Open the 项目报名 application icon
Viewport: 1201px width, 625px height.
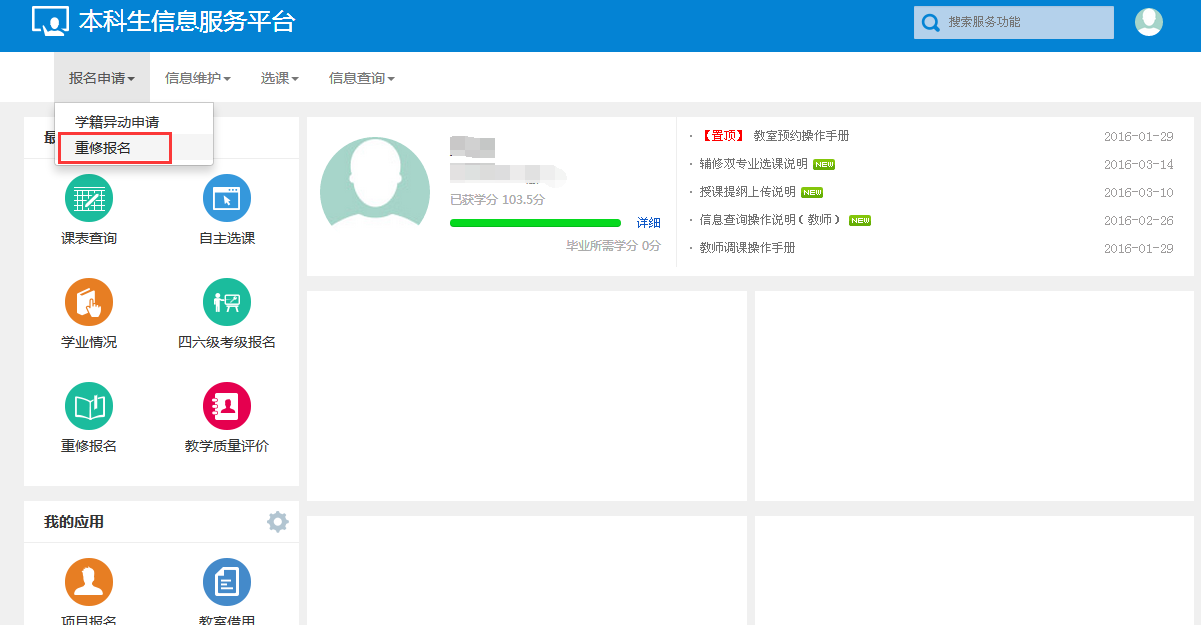coord(89,582)
